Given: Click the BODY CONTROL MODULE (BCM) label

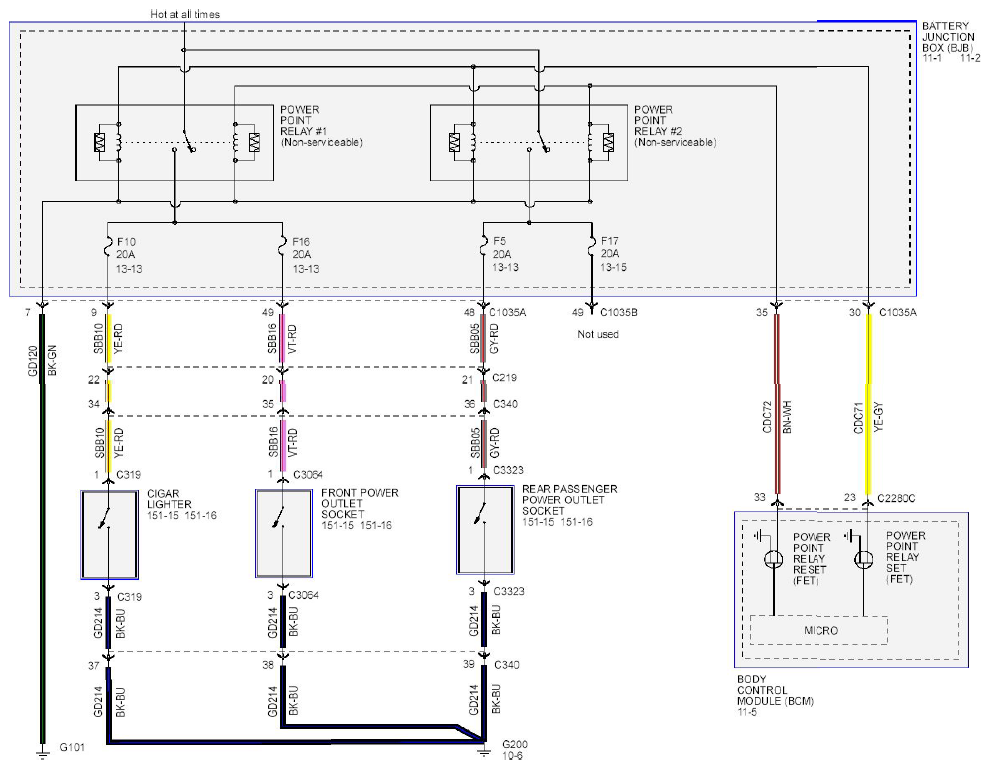Looking at the screenshot, I should tap(775, 690).
